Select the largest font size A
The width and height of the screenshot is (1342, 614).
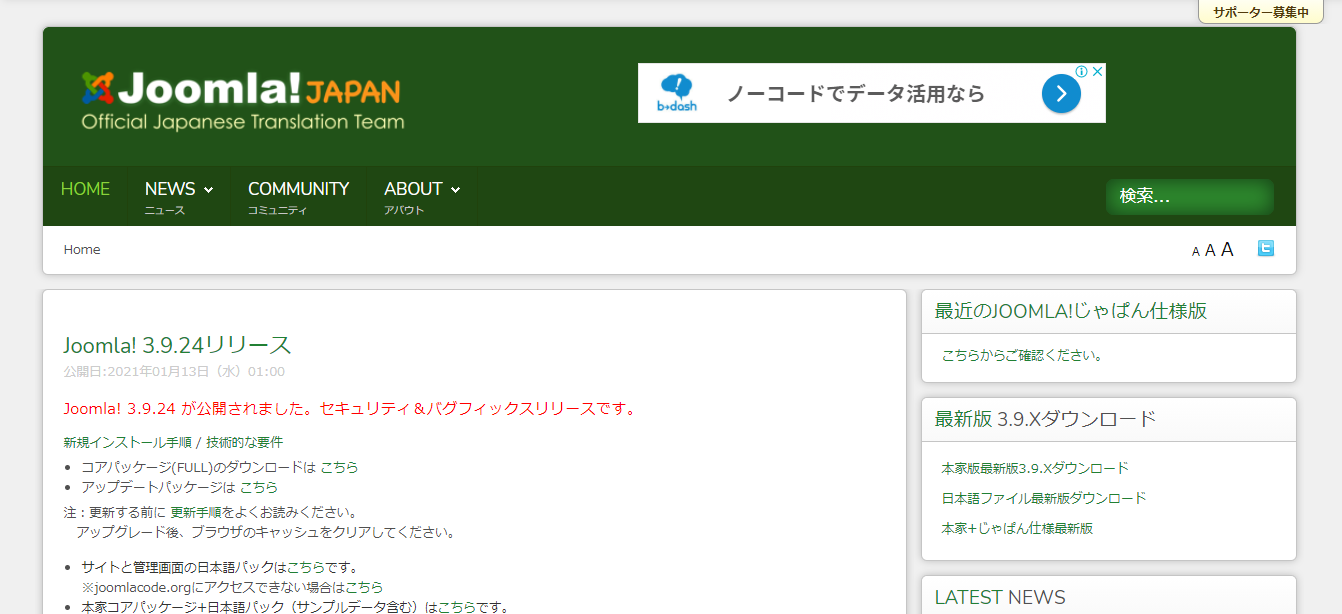pos(1227,250)
